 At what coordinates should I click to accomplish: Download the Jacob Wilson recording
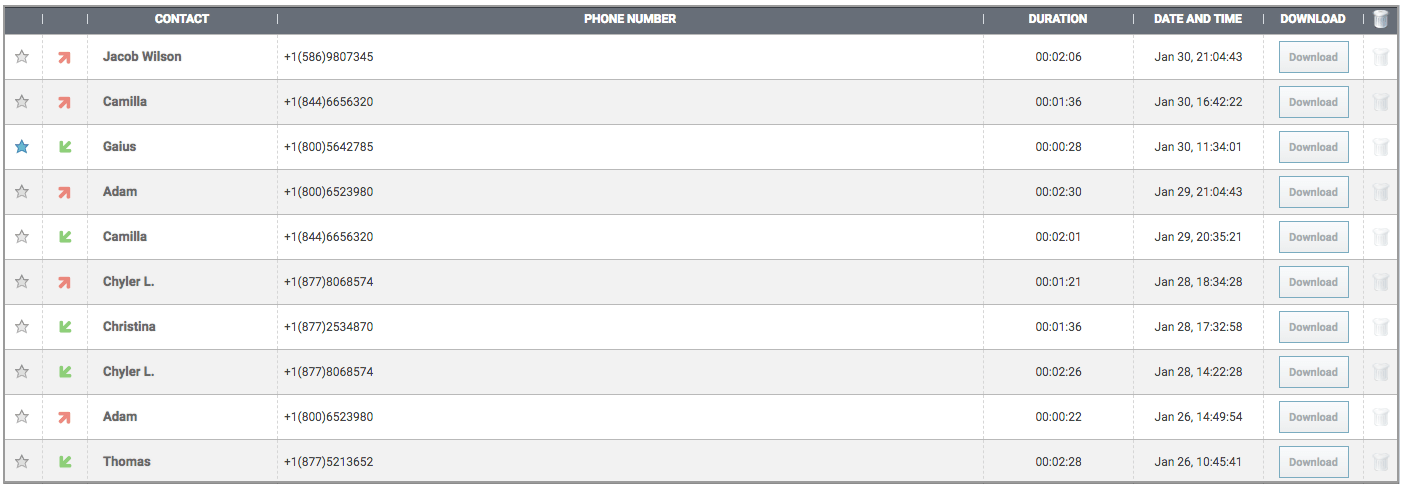point(1313,57)
